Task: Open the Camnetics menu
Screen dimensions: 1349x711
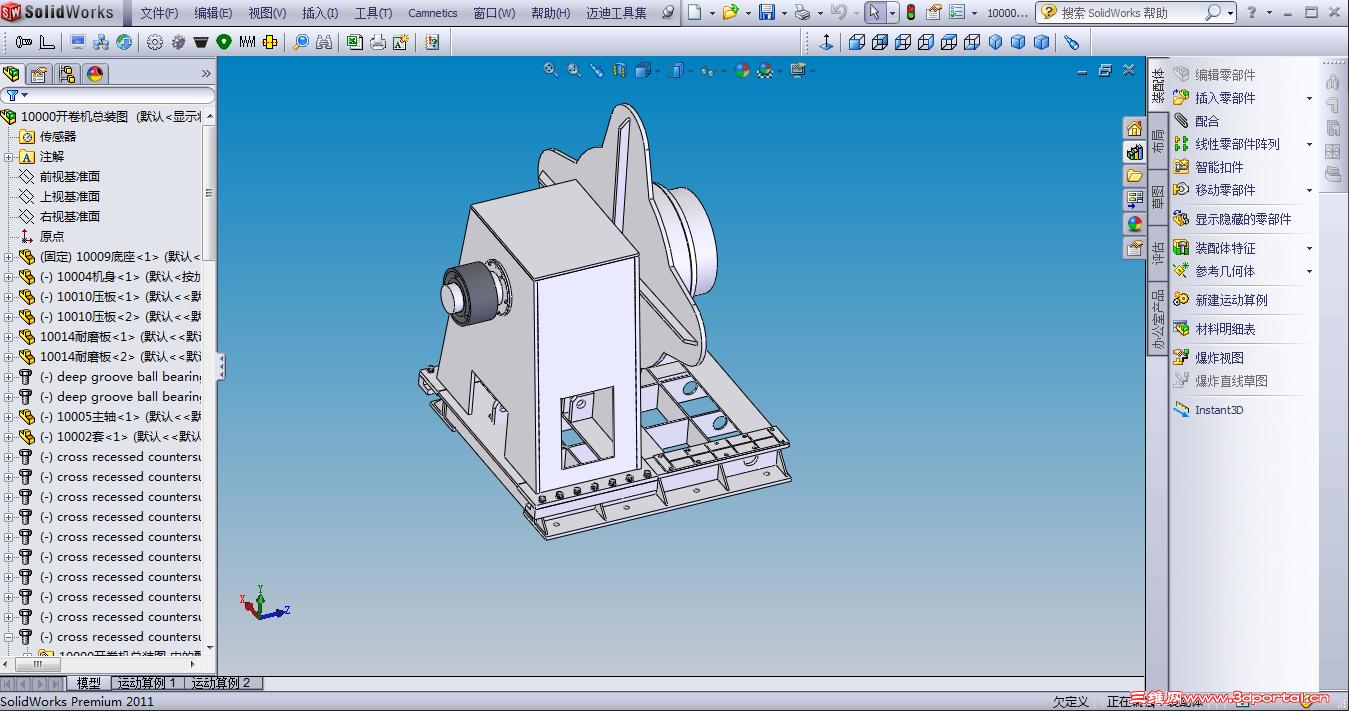Action: click(x=433, y=13)
